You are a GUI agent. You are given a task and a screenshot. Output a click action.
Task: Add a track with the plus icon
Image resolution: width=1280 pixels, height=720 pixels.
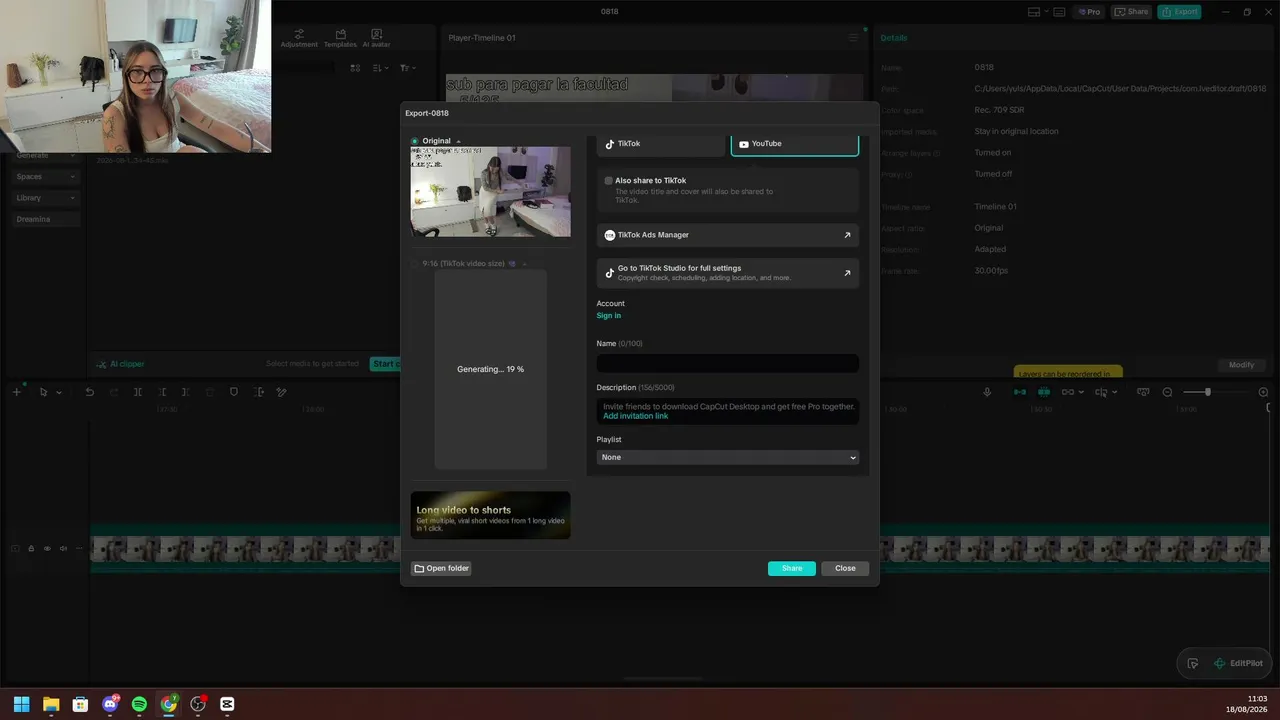[16, 392]
